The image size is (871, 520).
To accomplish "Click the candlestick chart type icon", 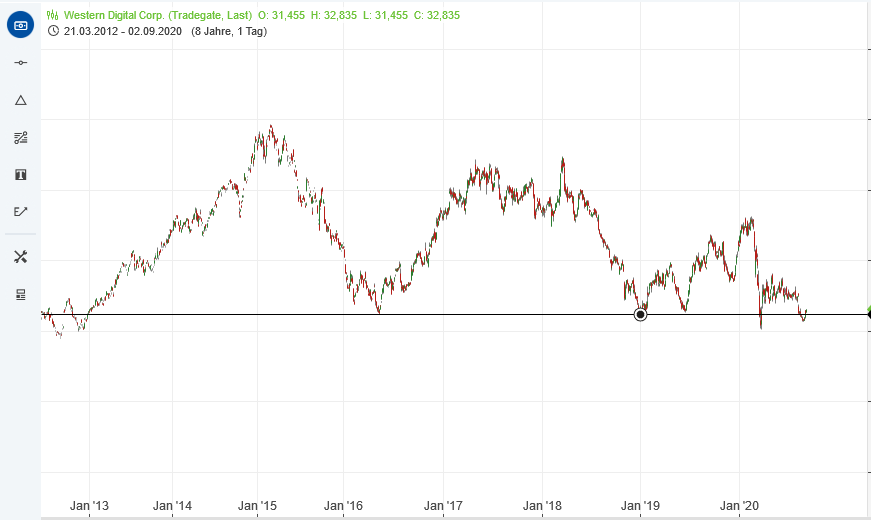I will coord(53,16).
